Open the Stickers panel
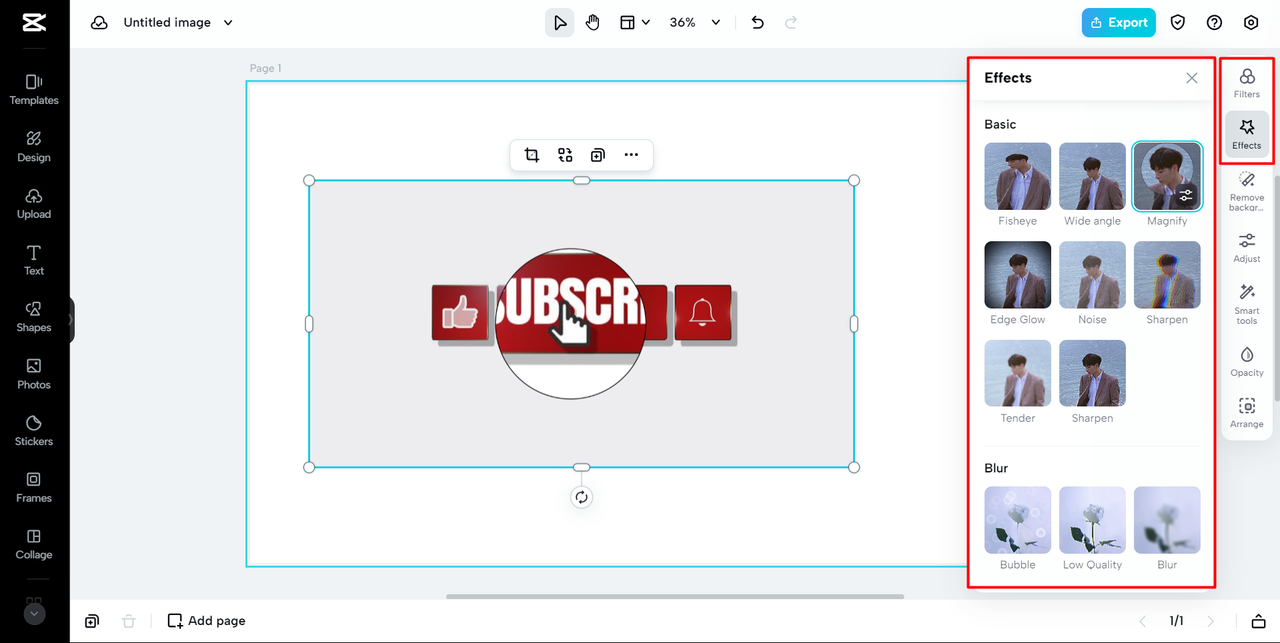The image size is (1280, 643). coord(34,430)
